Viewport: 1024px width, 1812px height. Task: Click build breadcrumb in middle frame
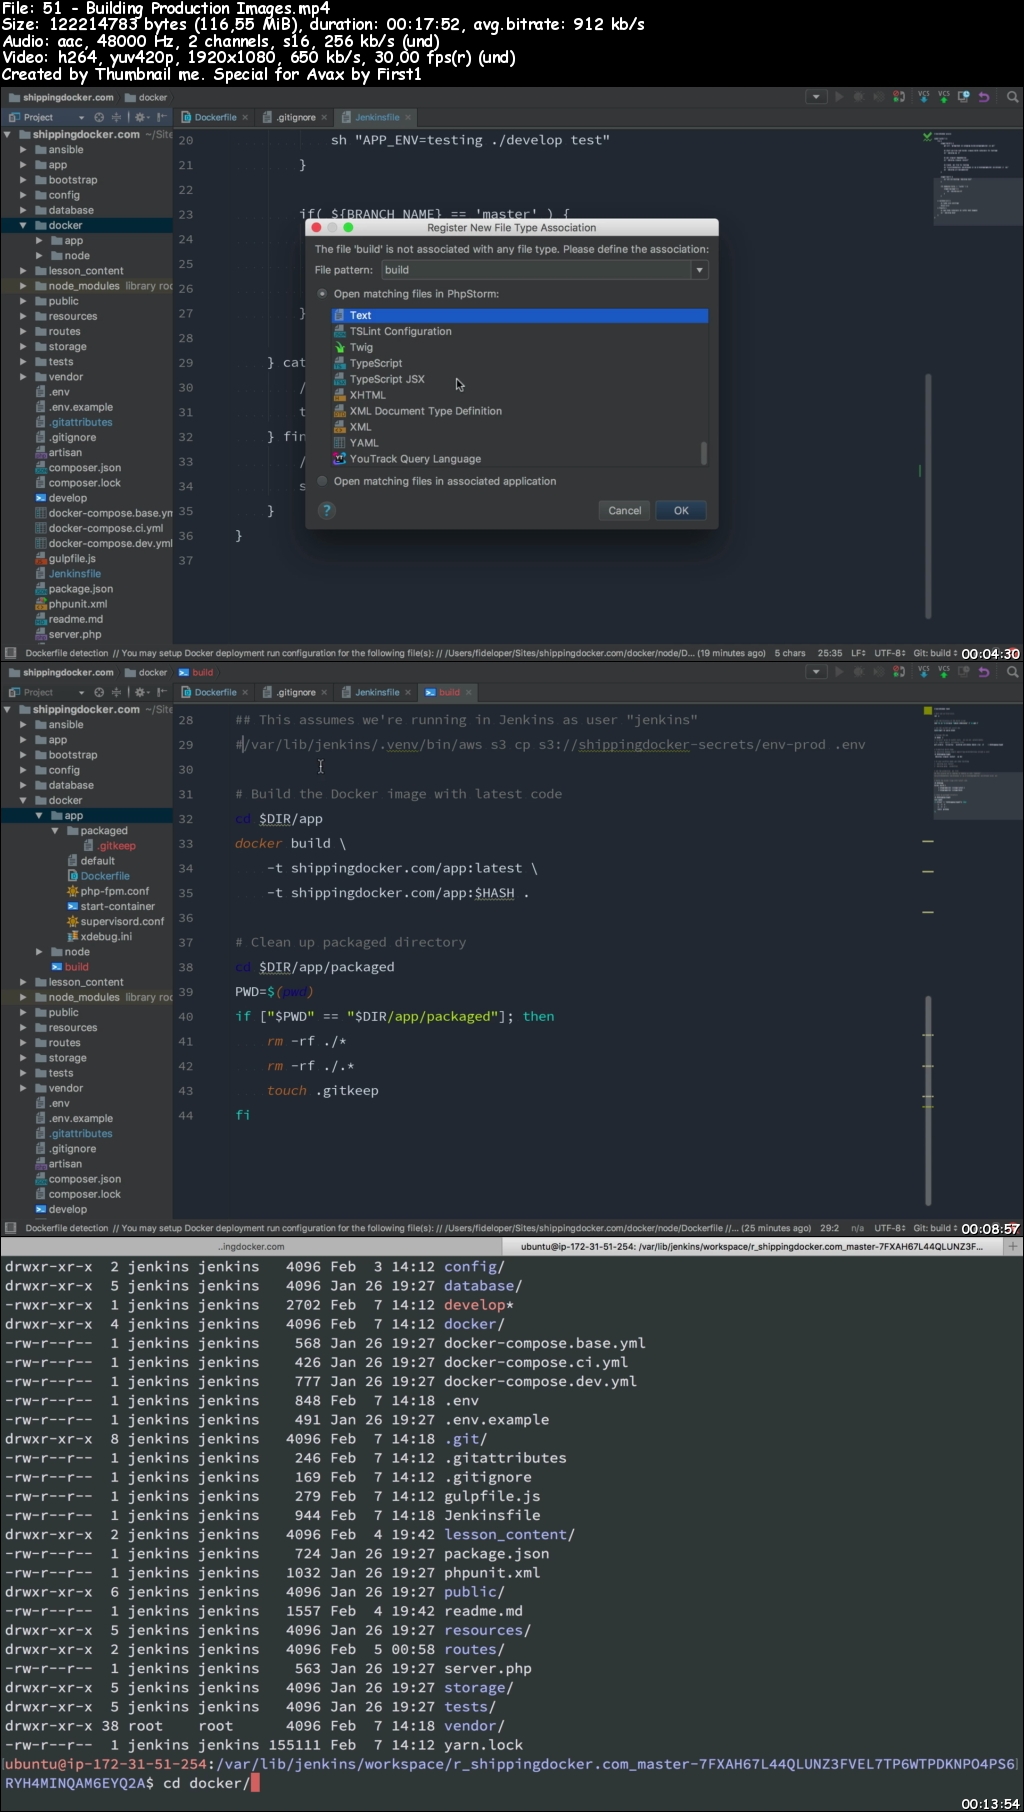pyautogui.click(x=196, y=672)
